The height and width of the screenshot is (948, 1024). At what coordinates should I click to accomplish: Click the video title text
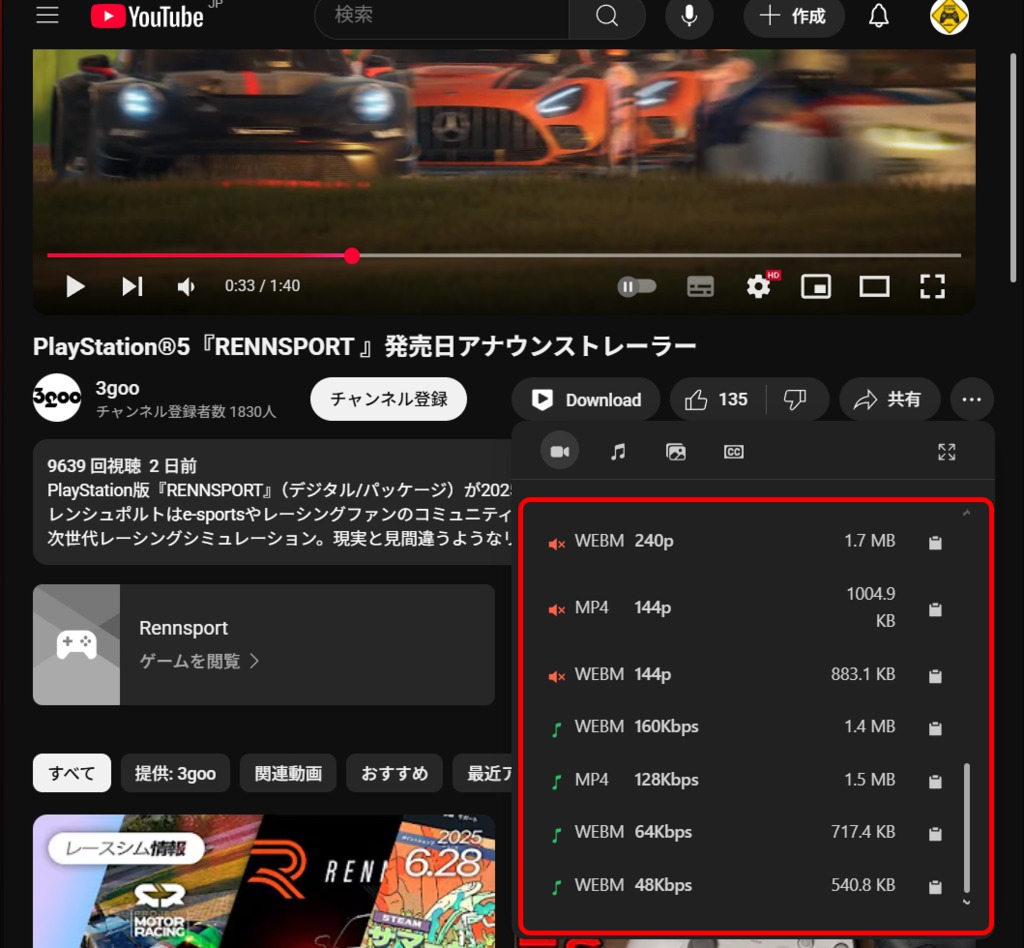click(364, 347)
